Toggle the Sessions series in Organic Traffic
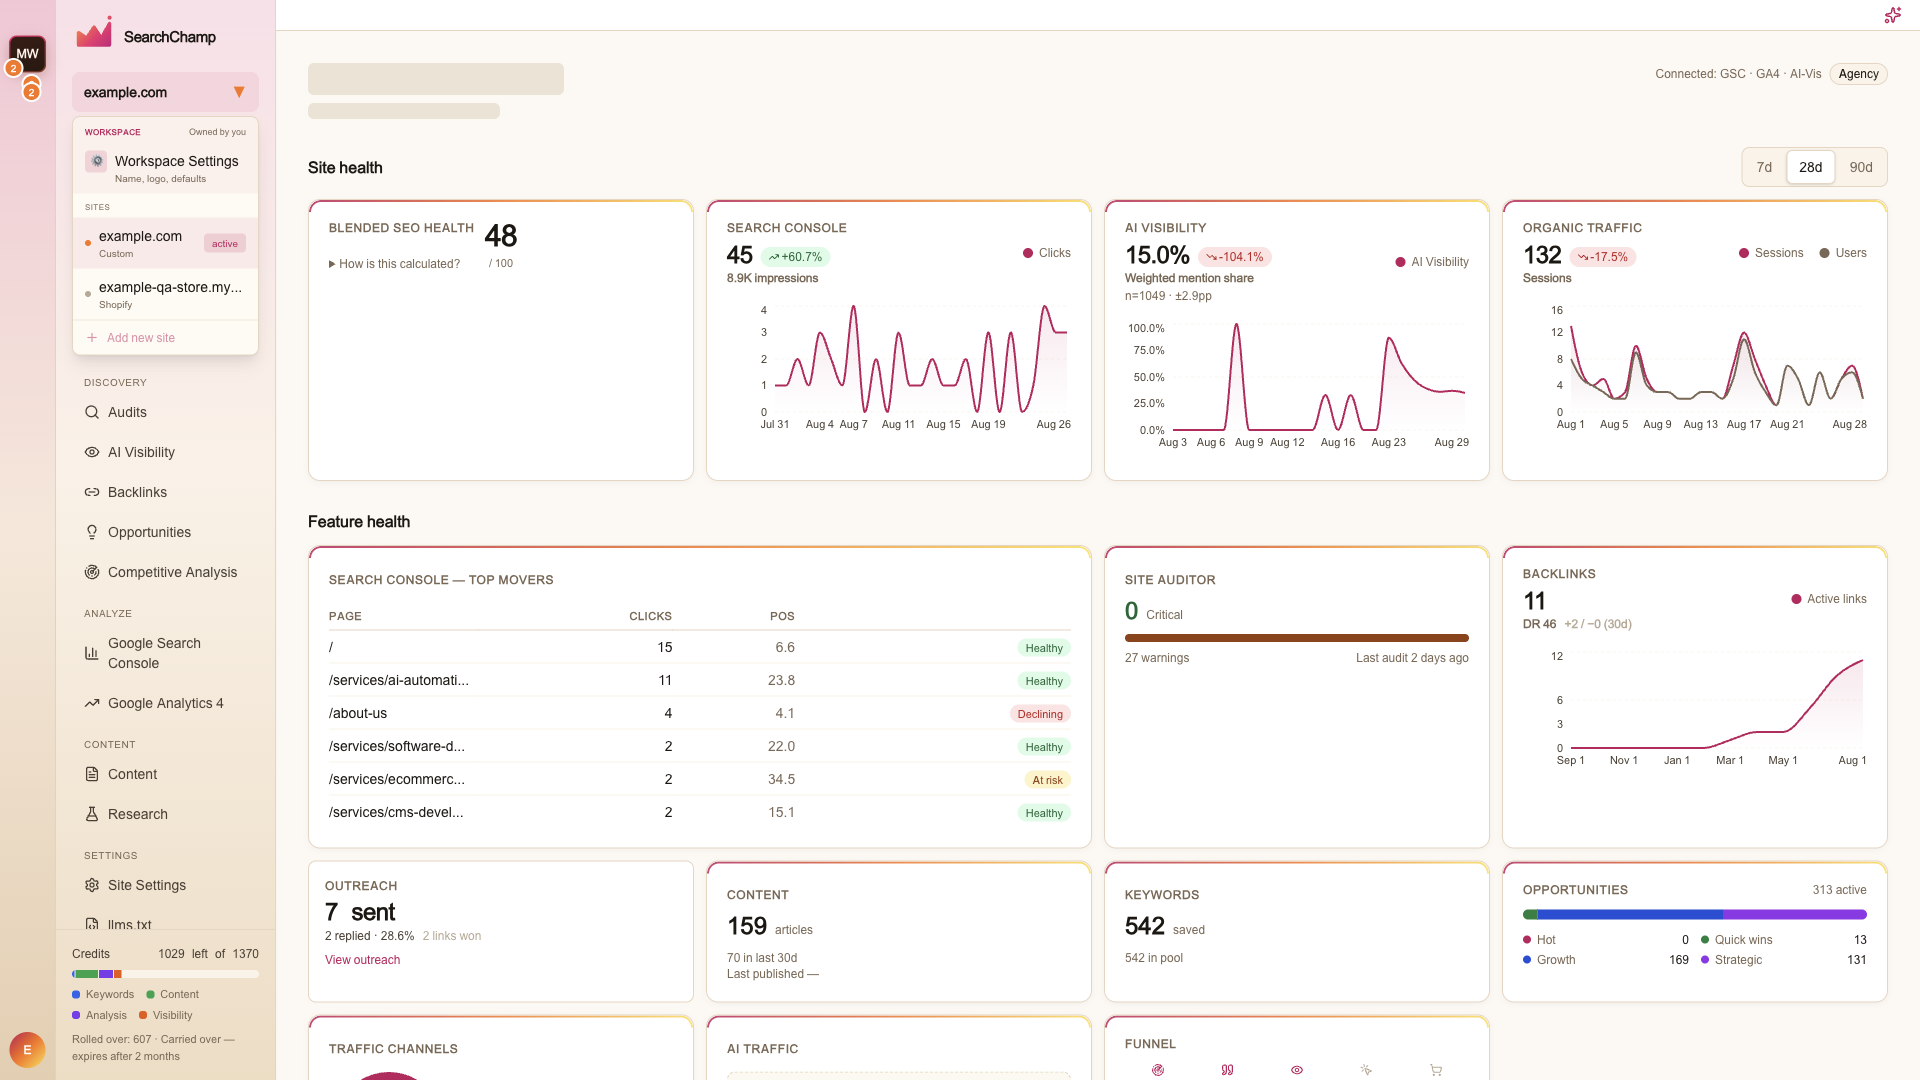The height and width of the screenshot is (1080, 1920). 1771,253
